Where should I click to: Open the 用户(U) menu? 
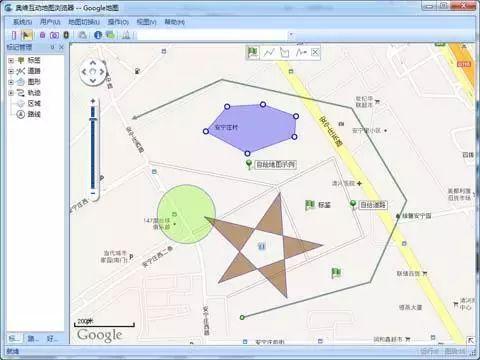point(50,22)
